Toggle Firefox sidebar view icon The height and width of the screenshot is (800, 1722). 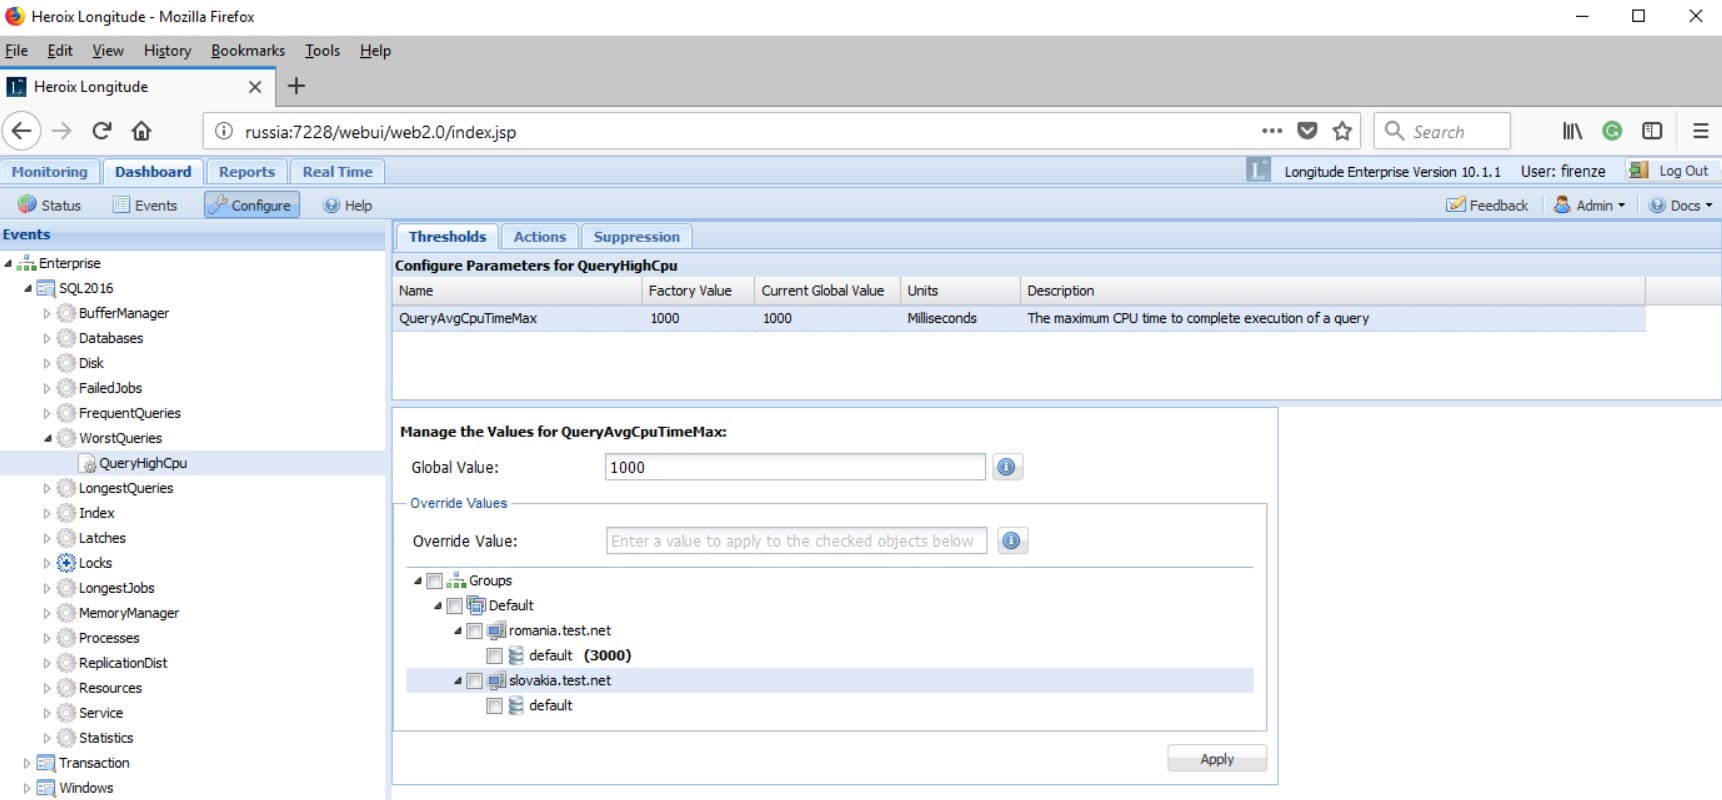(1652, 131)
